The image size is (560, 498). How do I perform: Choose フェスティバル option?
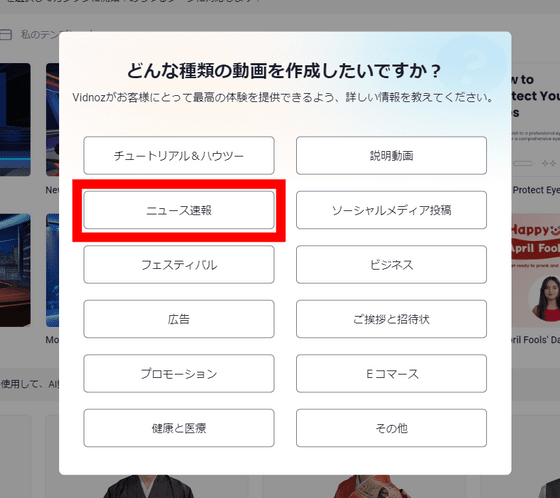tap(179, 265)
